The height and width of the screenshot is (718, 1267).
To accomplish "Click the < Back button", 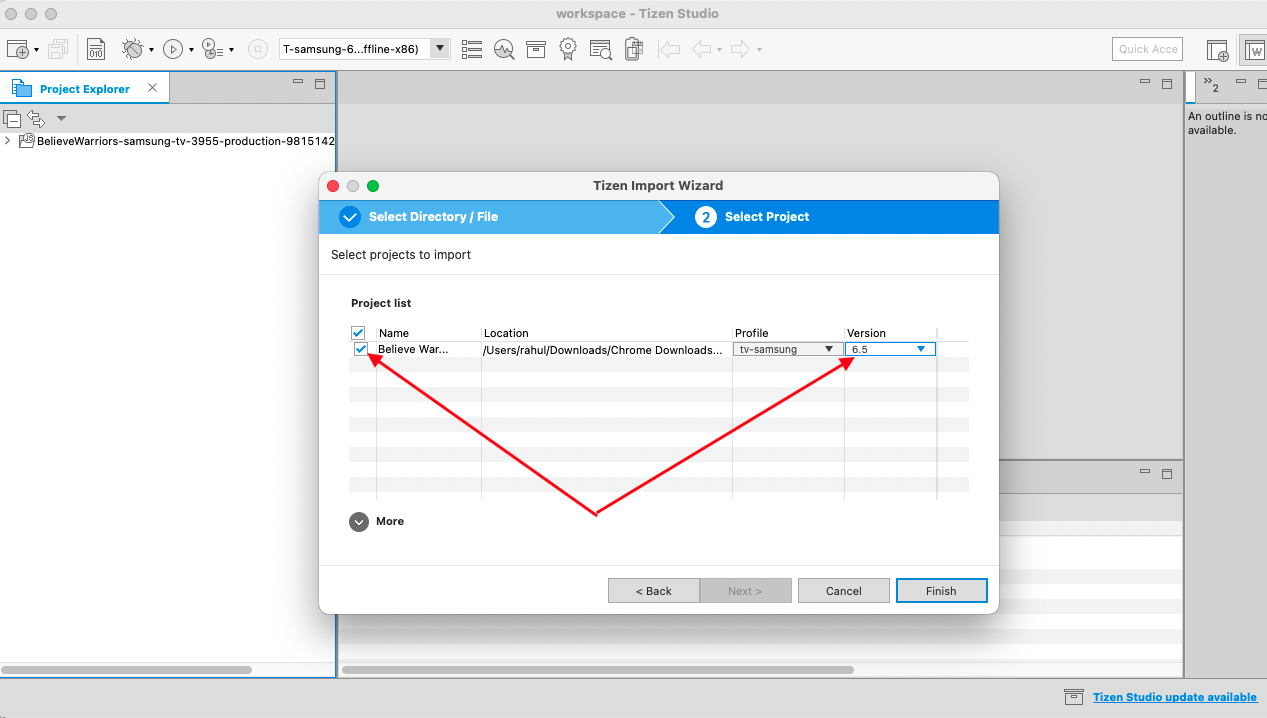I will pyautogui.click(x=653, y=591).
